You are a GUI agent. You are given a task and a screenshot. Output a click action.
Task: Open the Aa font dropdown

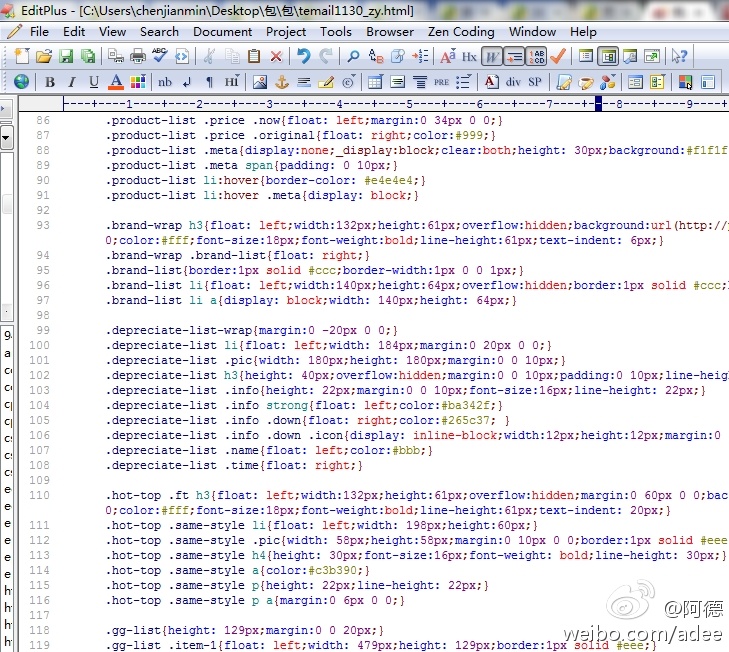448,56
